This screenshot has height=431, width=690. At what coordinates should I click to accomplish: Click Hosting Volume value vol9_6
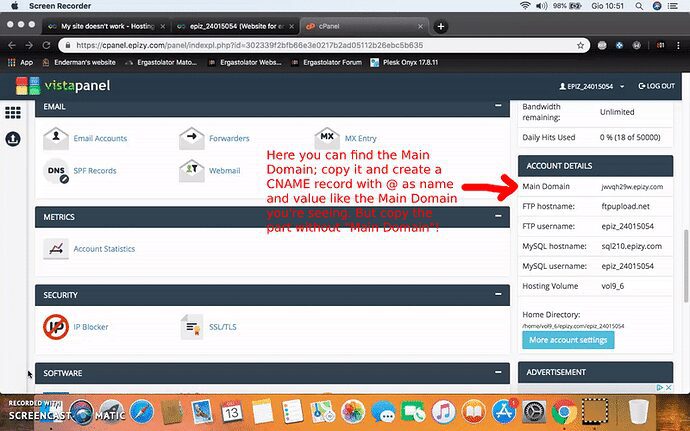click(x=613, y=286)
